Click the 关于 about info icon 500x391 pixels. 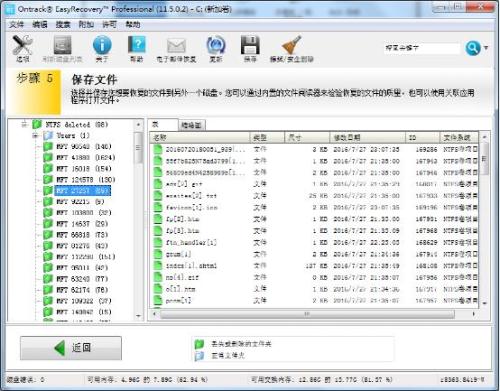click(102, 45)
